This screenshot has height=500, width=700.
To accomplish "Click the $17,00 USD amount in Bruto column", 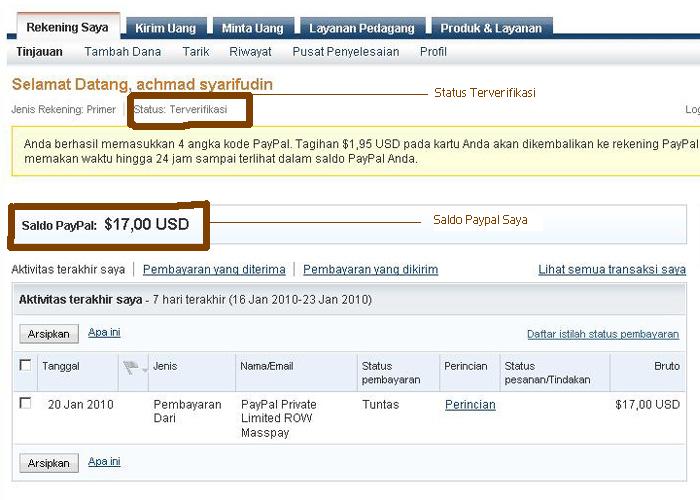I will click(647, 404).
